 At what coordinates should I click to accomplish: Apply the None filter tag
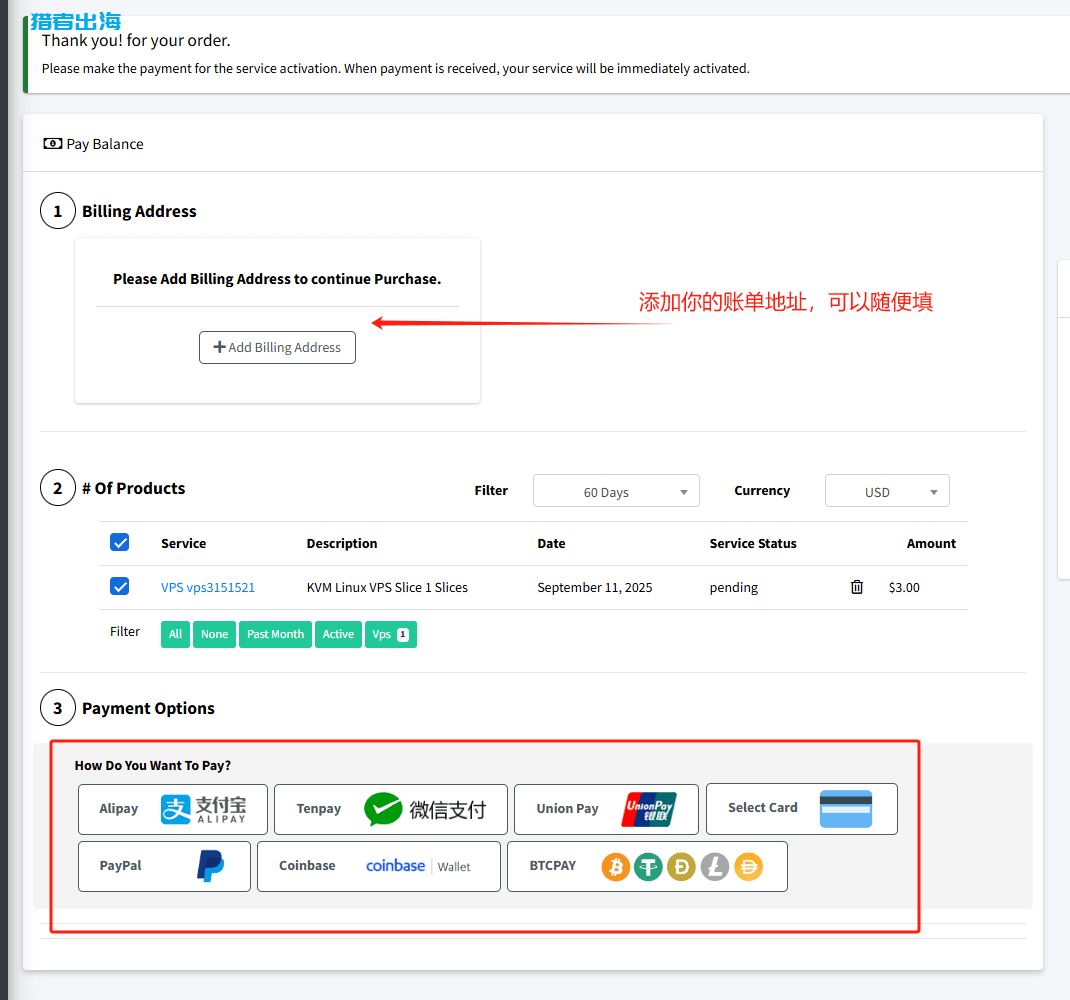(214, 634)
